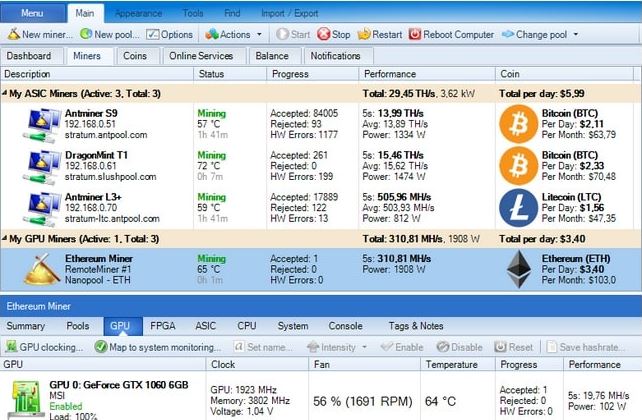Viewport: 642px width, 420px height.
Task: Switch to the Tools ribbon tab
Action: click(x=193, y=14)
